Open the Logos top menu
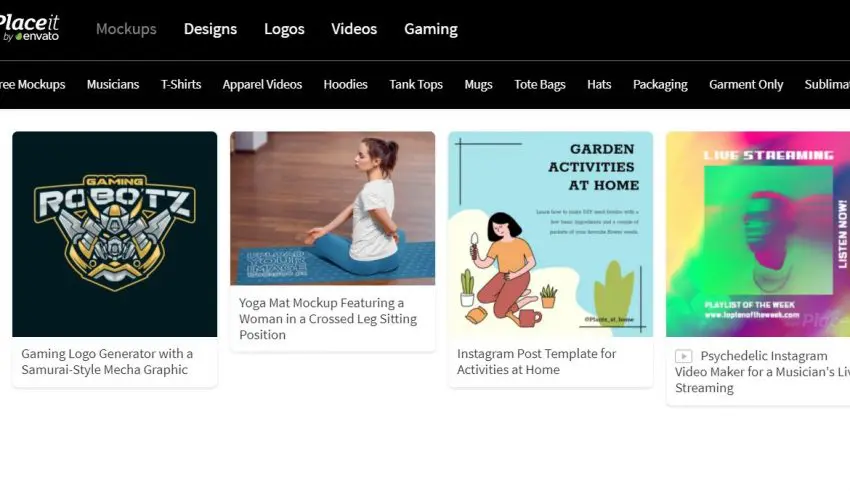Viewport: 850px width, 491px height. pyautogui.click(x=284, y=29)
